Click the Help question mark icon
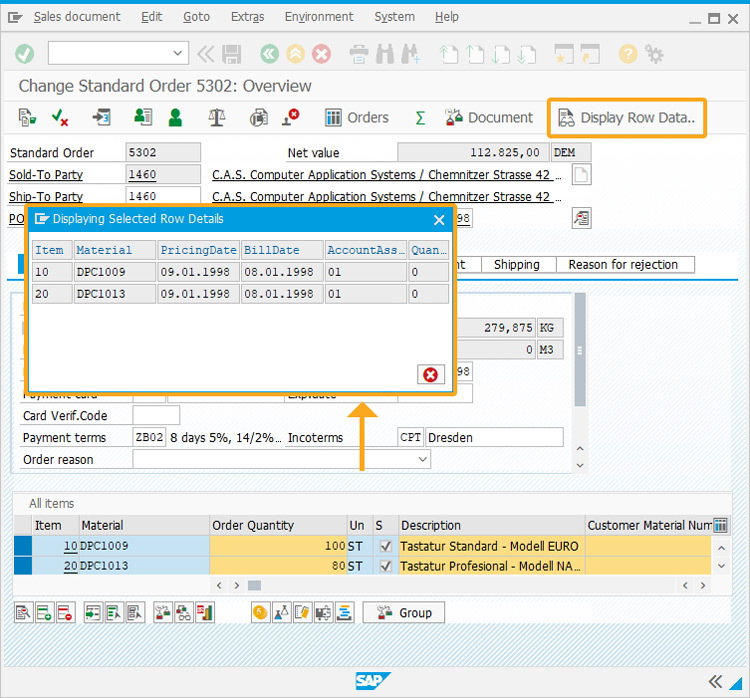Viewport: 750px width, 698px height. pos(628,54)
